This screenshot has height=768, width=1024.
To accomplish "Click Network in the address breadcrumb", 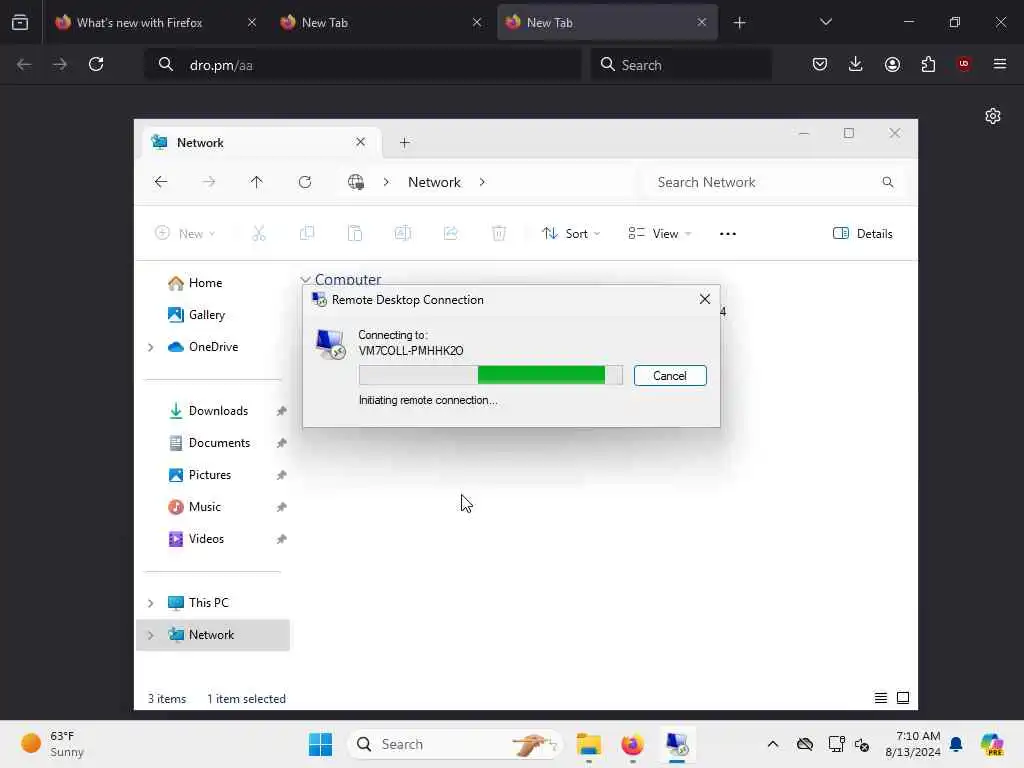I will 434,182.
